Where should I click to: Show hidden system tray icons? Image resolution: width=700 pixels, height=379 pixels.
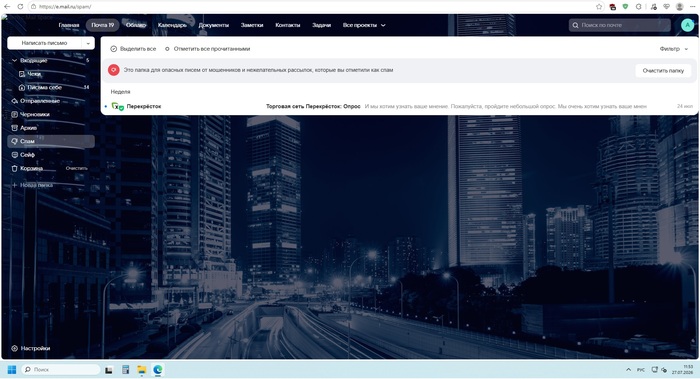(628, 370)
